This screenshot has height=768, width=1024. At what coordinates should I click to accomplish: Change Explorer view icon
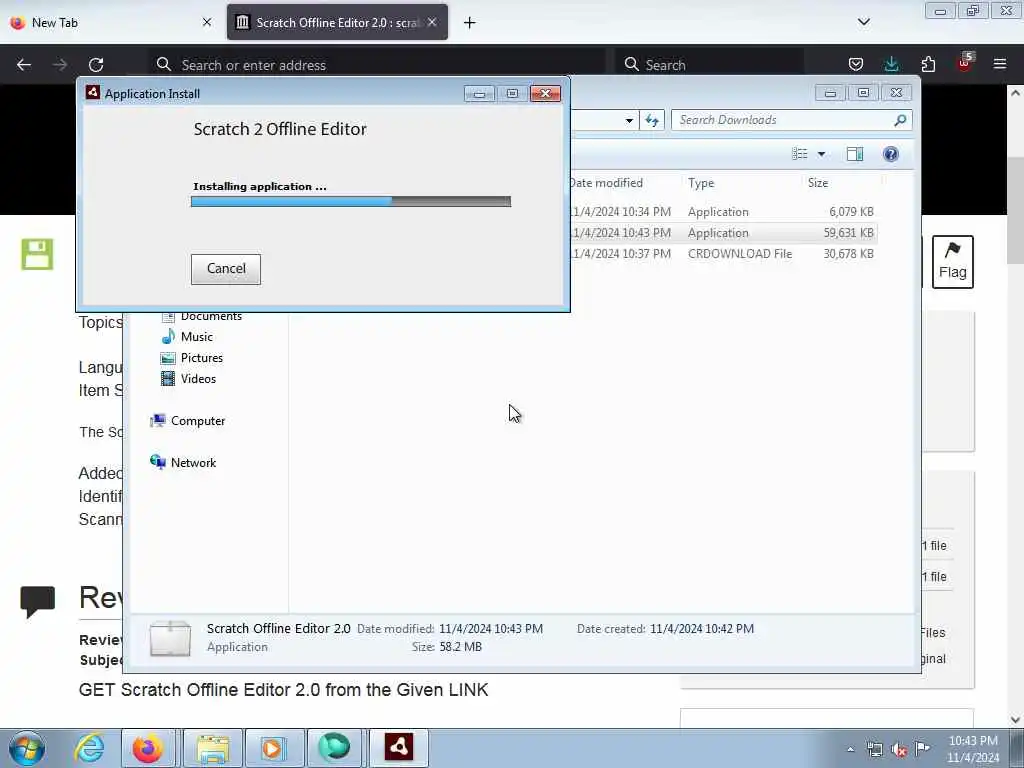pos(800,153)
